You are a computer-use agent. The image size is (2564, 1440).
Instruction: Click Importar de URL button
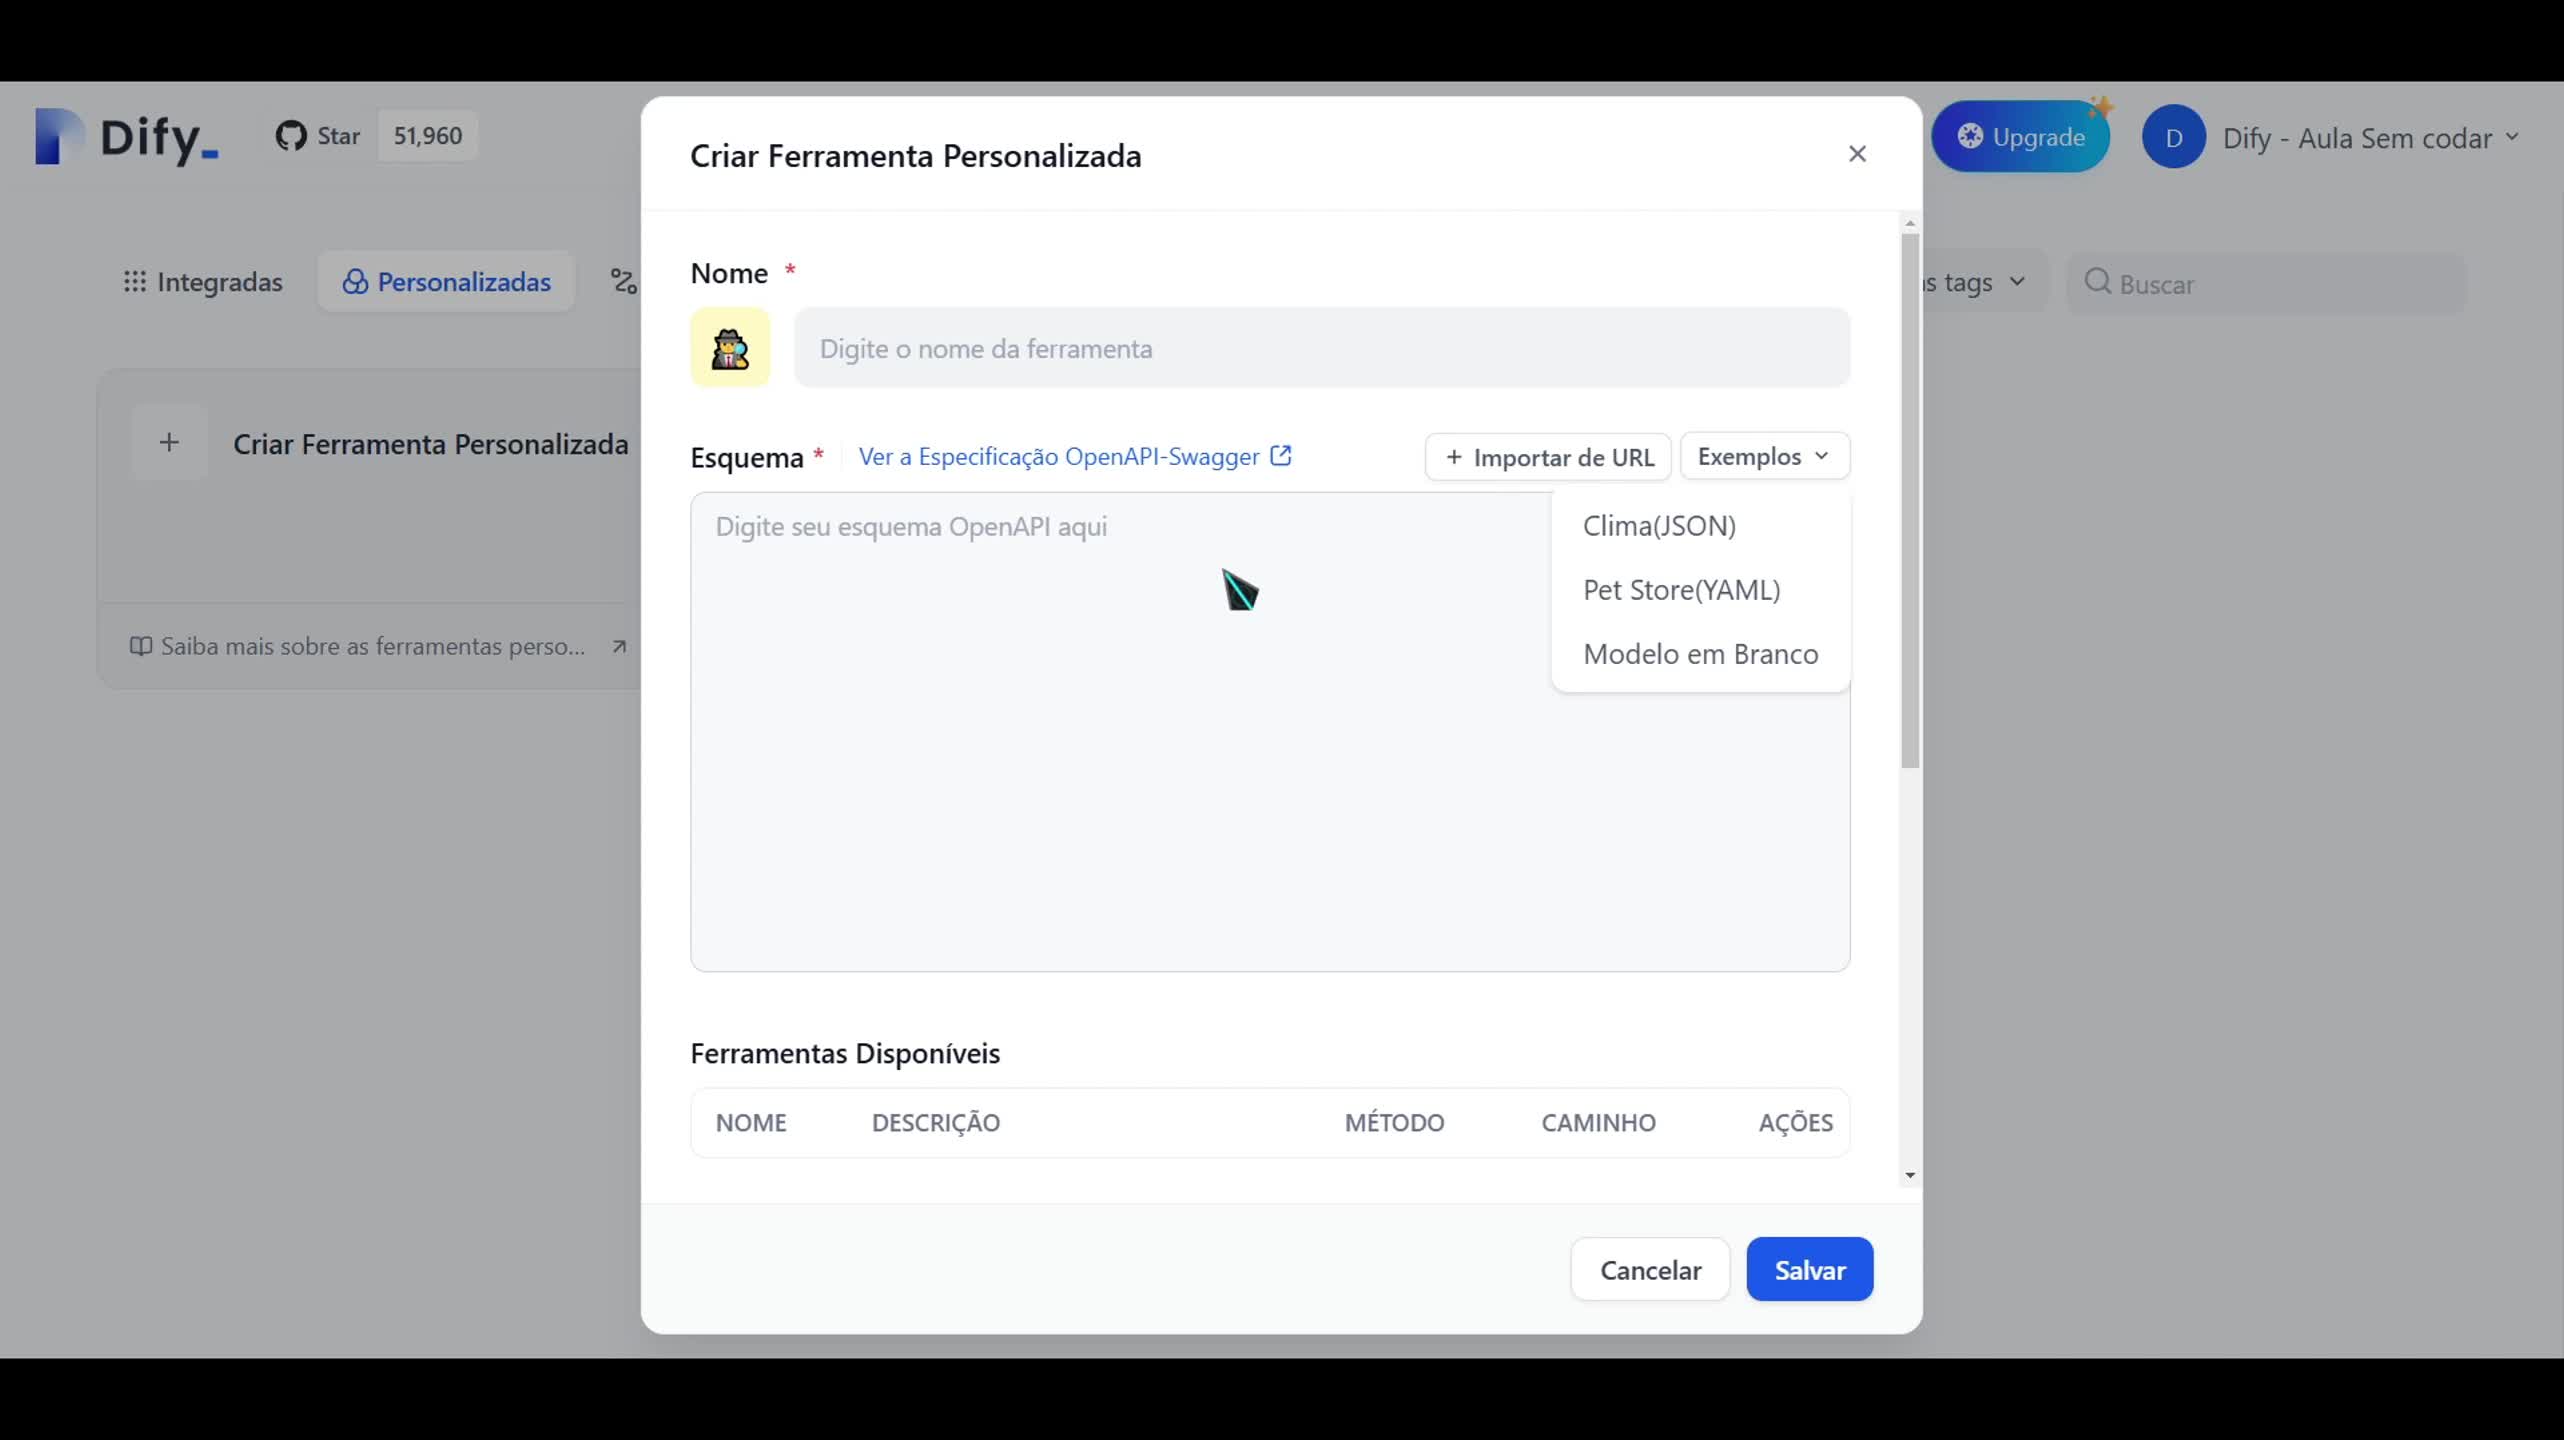[1548, 457]
